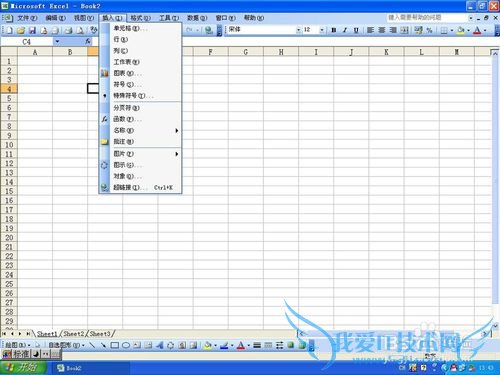
Task: Click the Borders icon on formatting toolbar
Action: click(444, 30)
